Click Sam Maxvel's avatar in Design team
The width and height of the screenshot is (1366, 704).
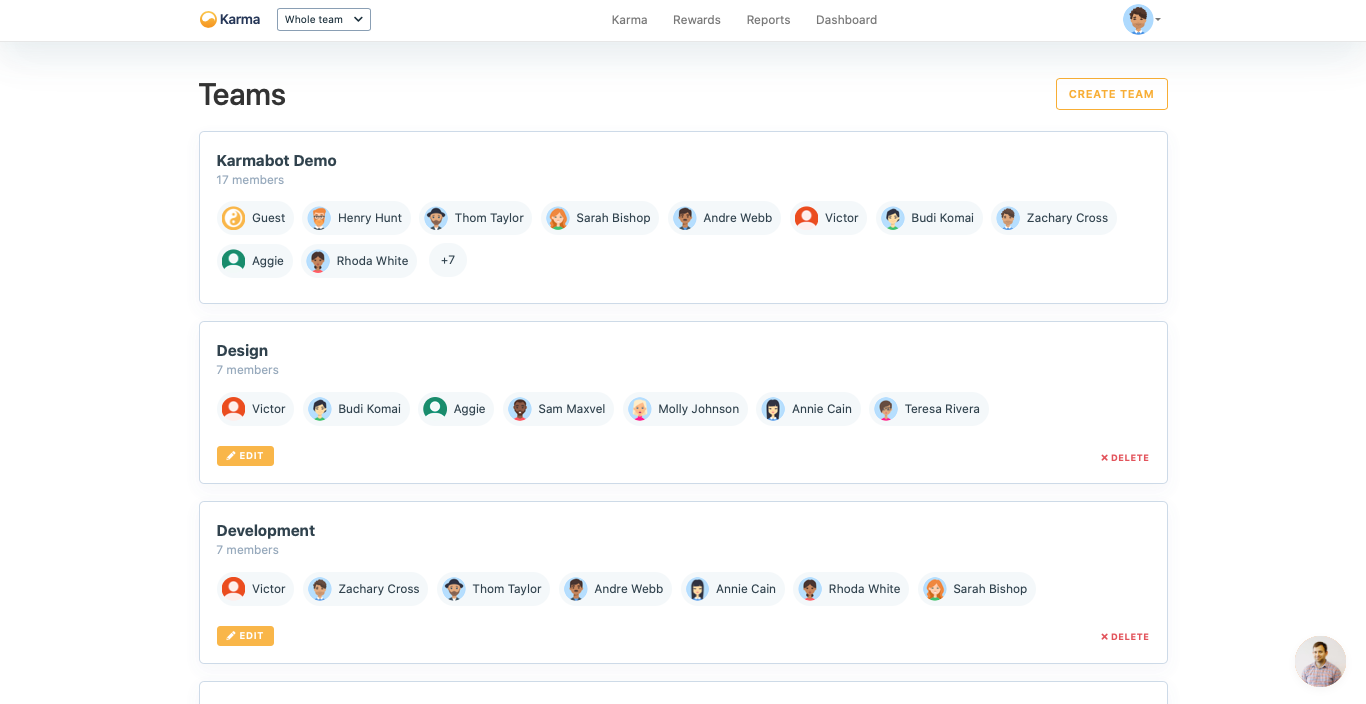click(x=519, y=408)
